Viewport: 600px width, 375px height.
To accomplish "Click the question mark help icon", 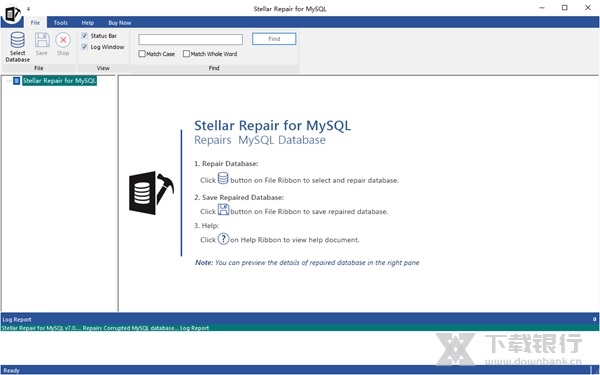I will [223, 239].
